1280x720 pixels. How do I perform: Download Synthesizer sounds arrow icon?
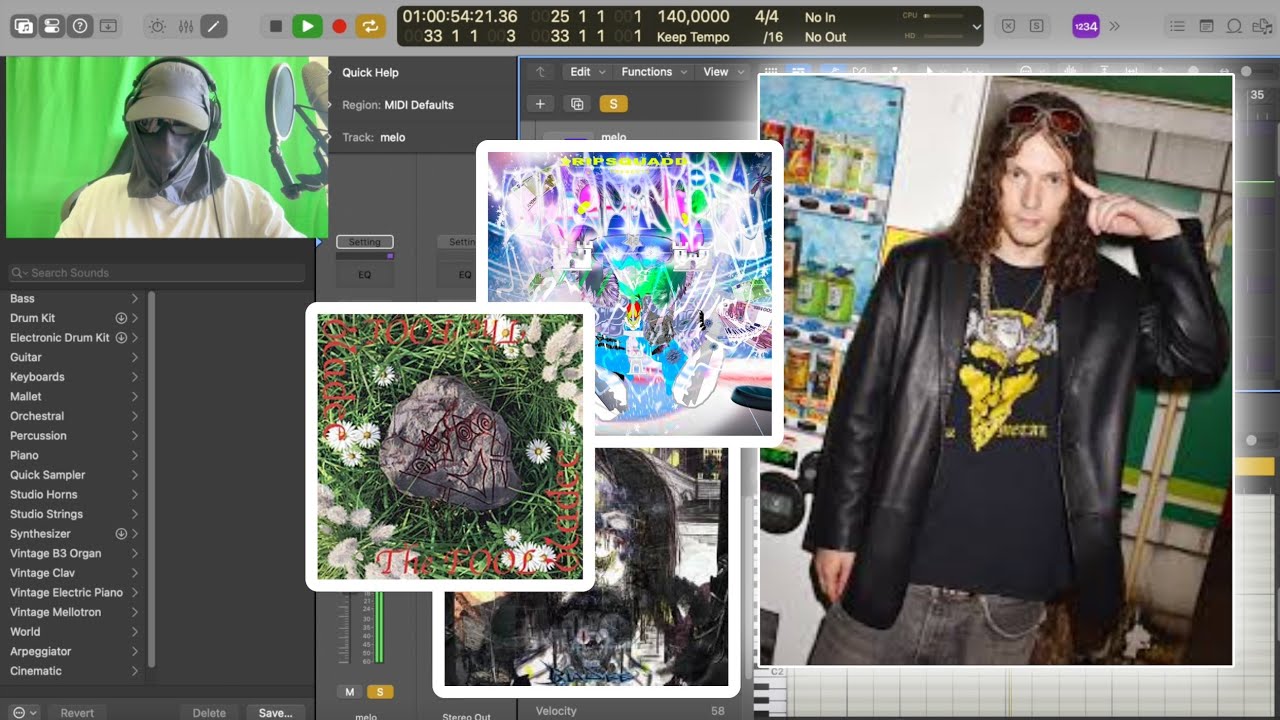(x=121, y=534)
